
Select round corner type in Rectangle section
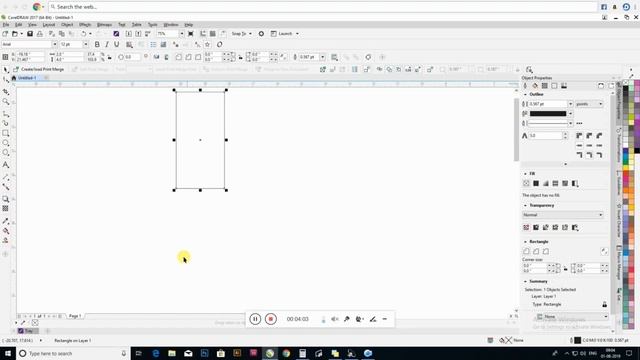(x=527, y=251)
